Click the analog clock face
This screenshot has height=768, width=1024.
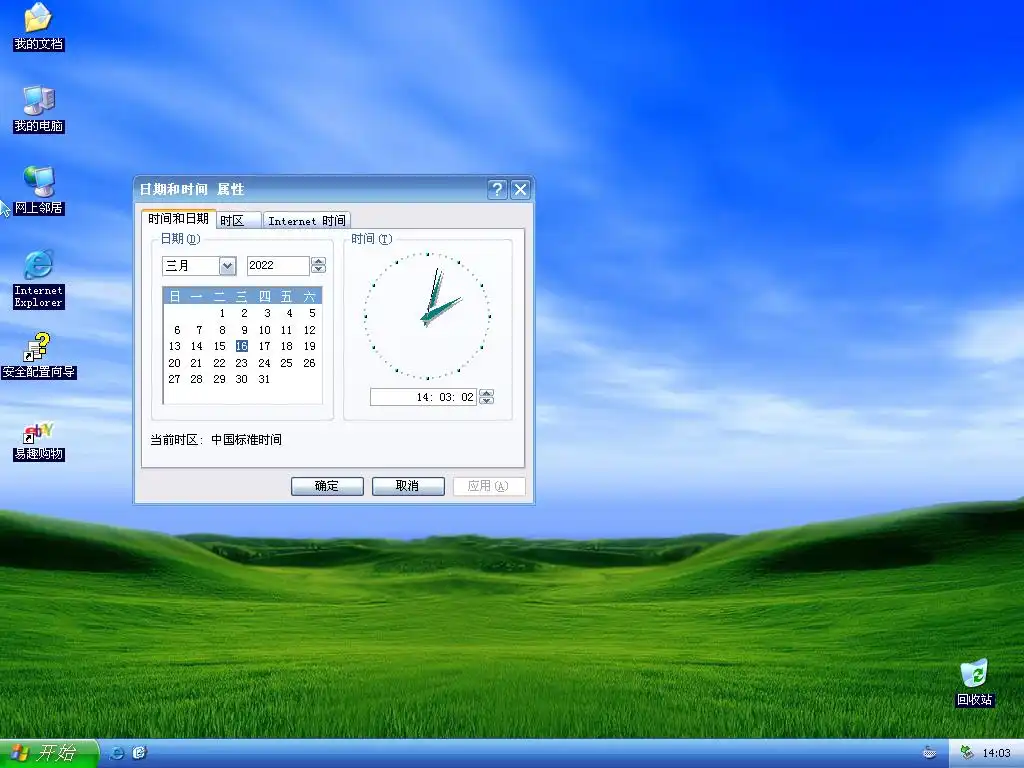(x=428, y=316)
